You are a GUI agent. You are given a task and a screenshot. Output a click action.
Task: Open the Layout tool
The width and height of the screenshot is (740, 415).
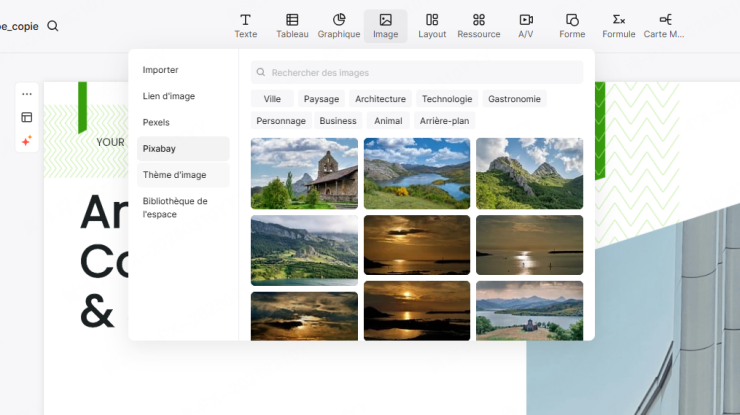click(x=432, y=25)
